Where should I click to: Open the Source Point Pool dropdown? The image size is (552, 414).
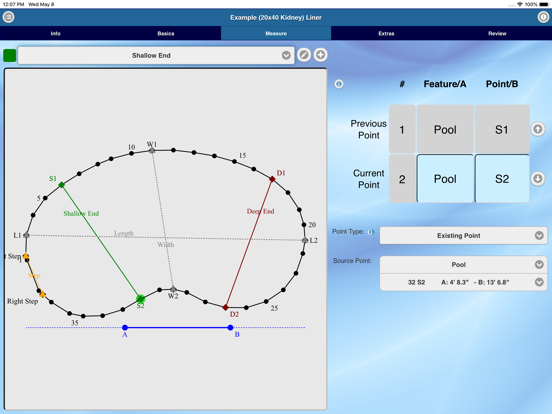click(x=463, y=265)
